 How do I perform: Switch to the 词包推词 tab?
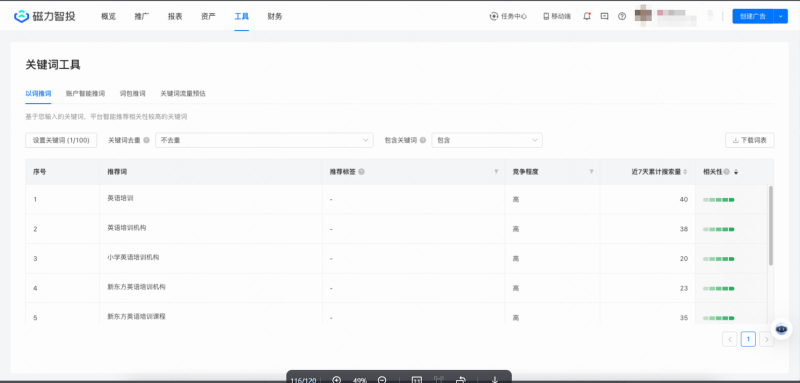click(x=133, y=94)
